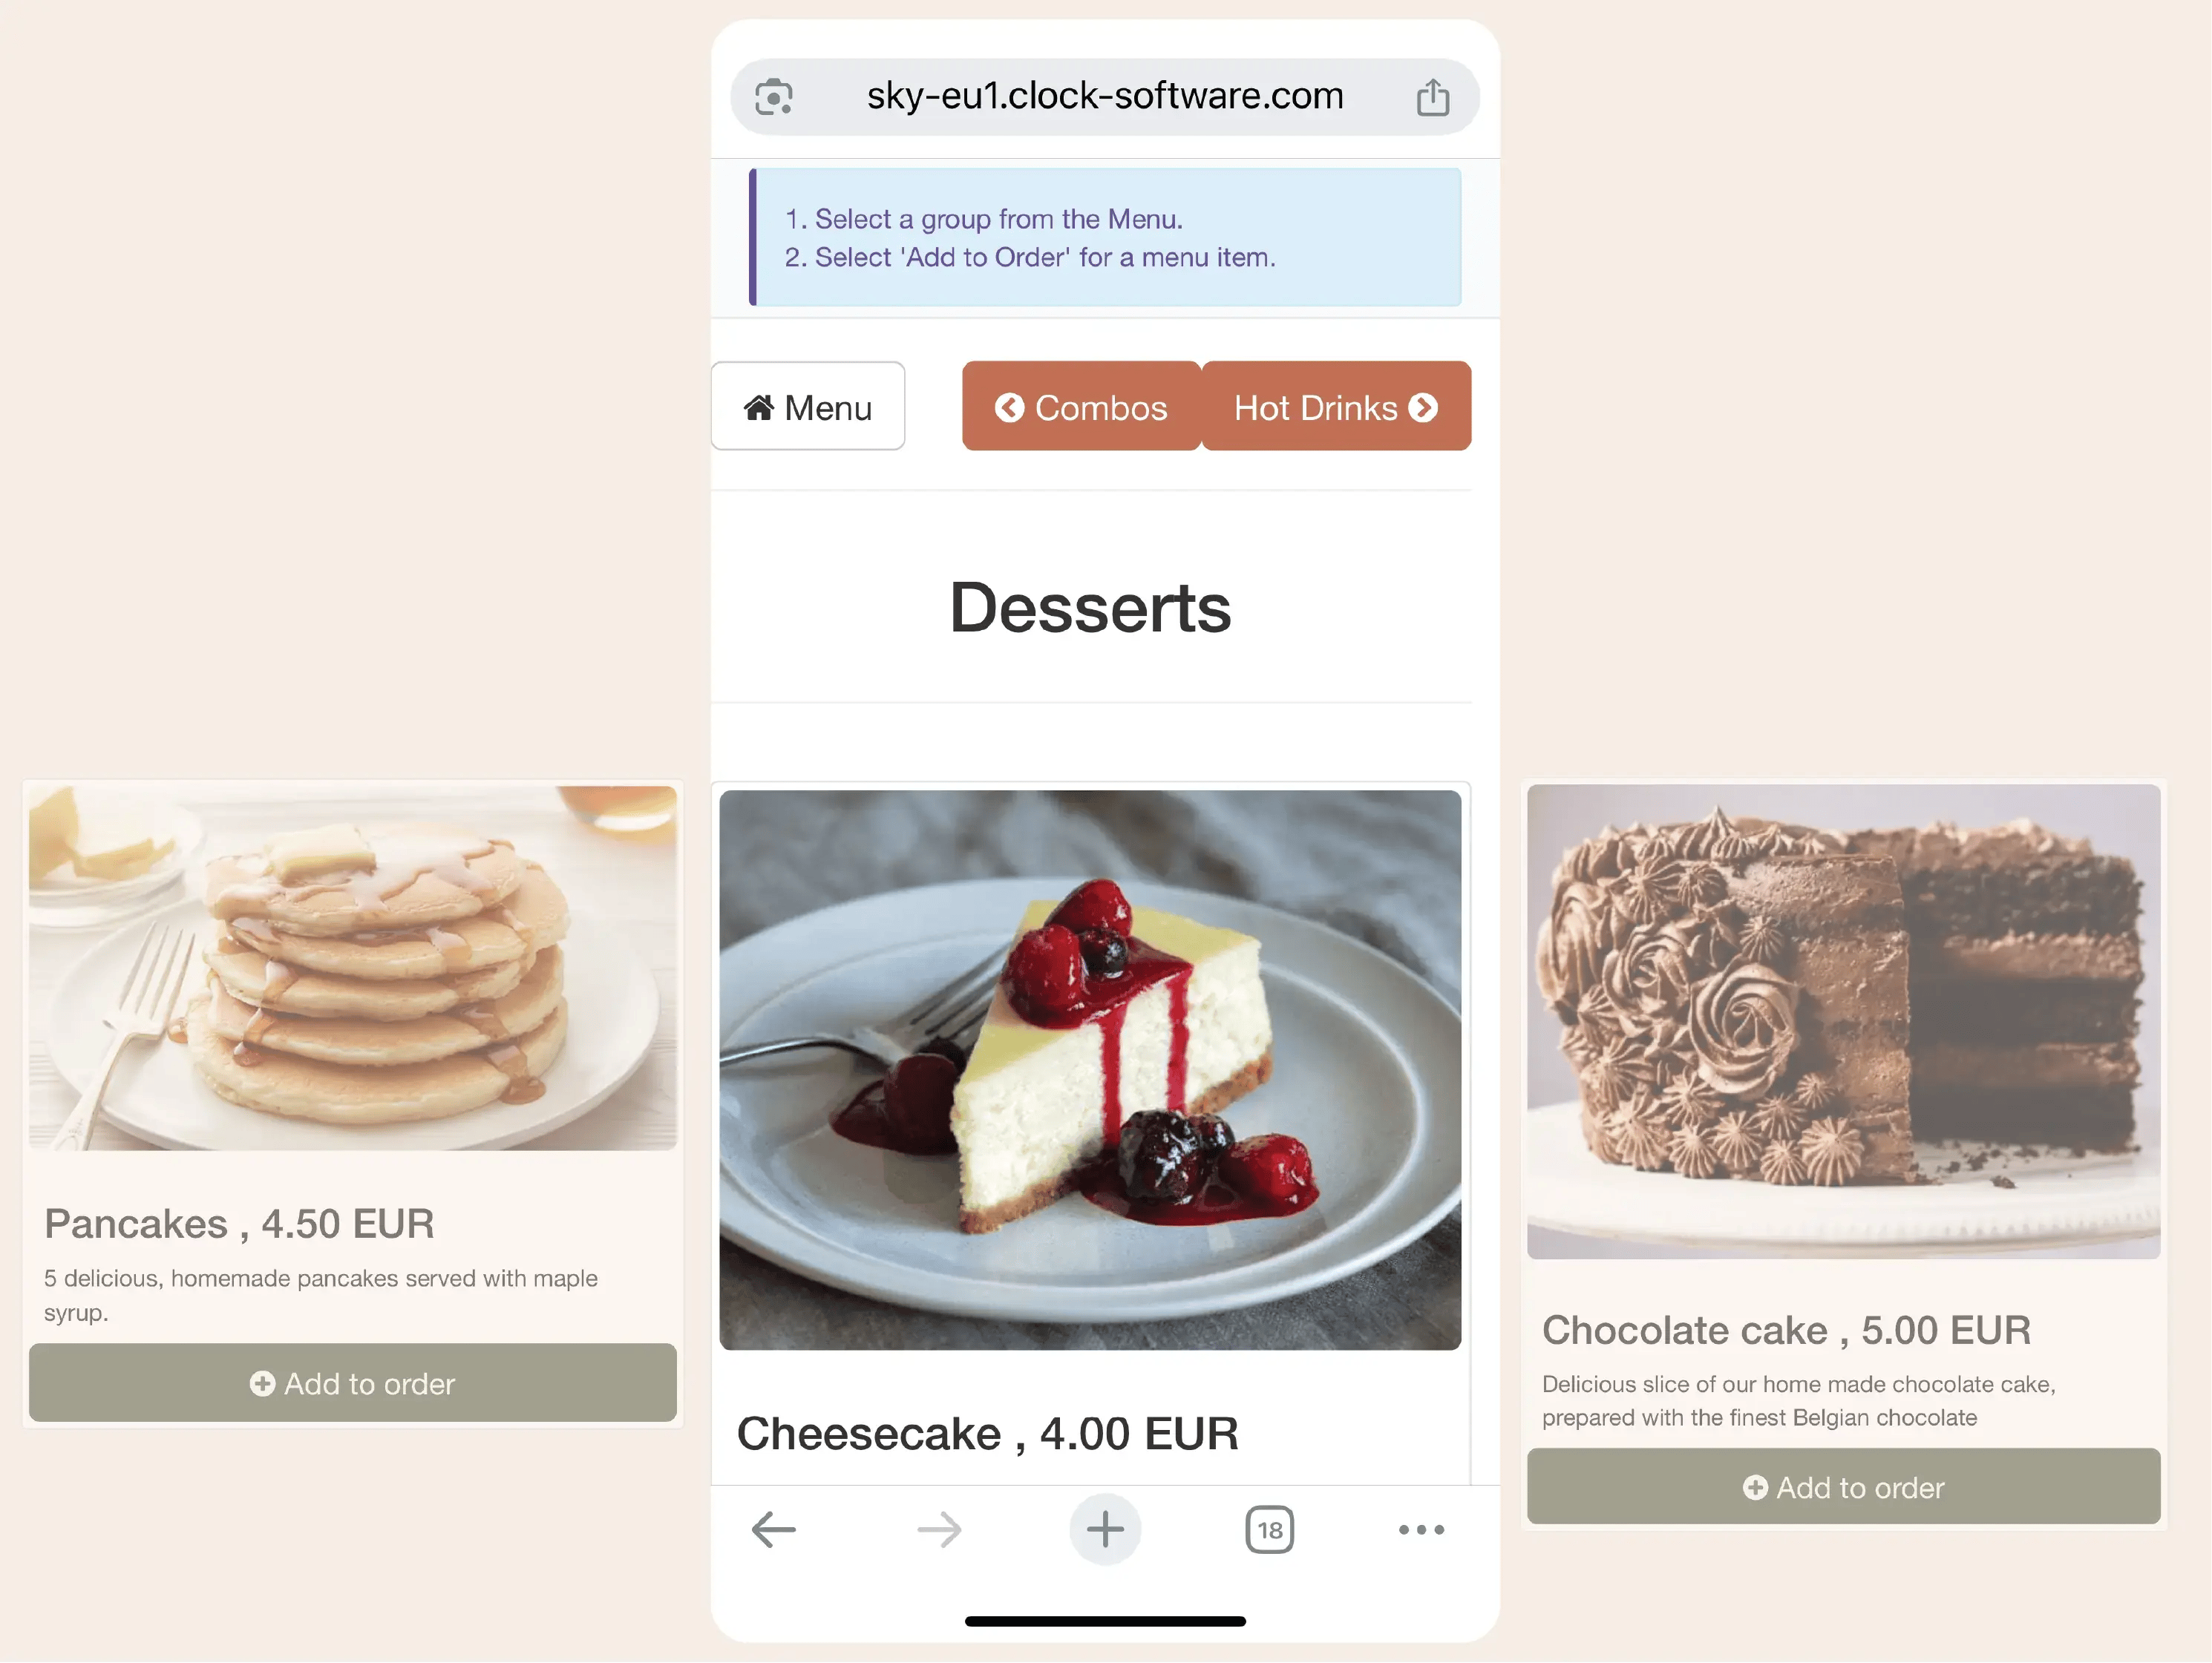Image resolution: width=2212 pixels, height=1663 pixels.
Task: Go to the Hot Drinks group
Action: click(x=1336, y=406)
